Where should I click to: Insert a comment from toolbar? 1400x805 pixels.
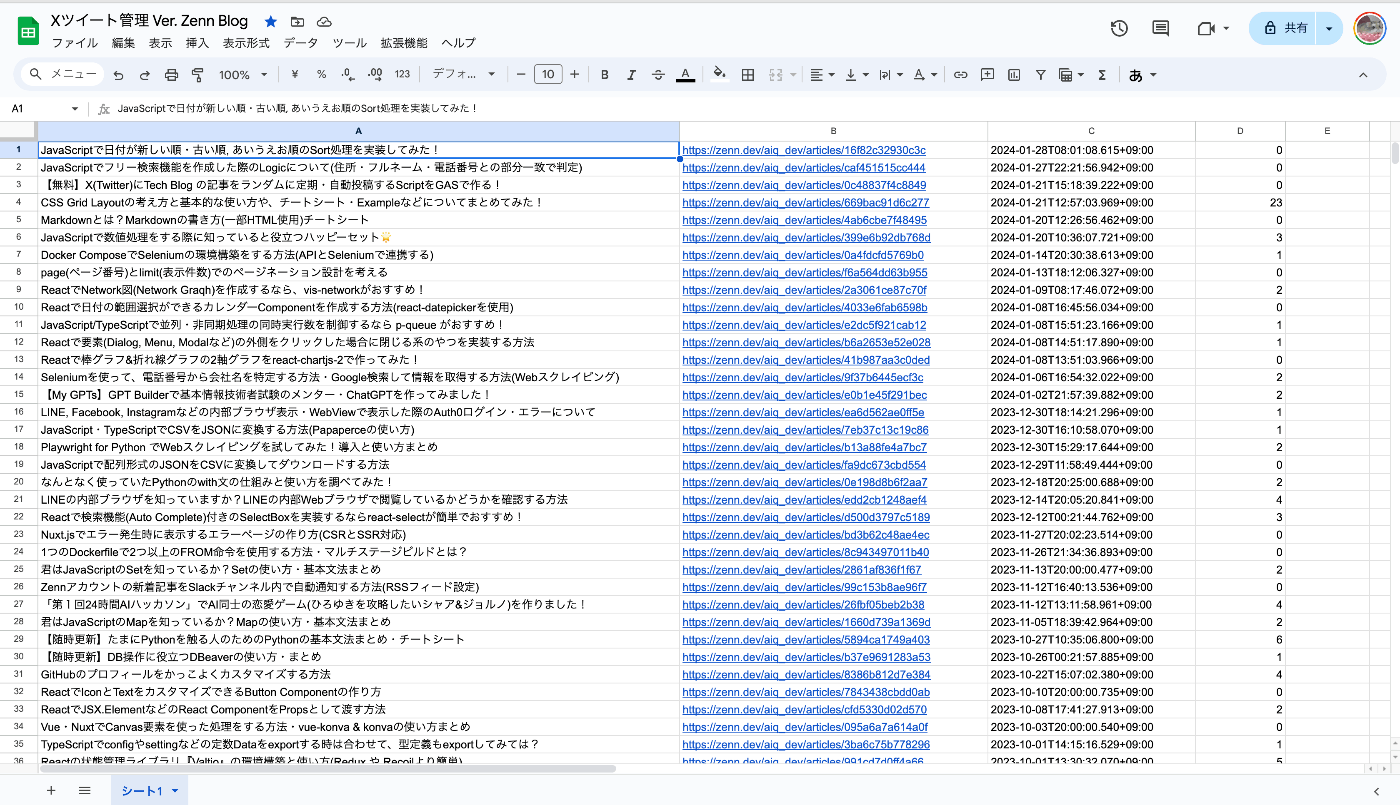[x=987, y=75]
